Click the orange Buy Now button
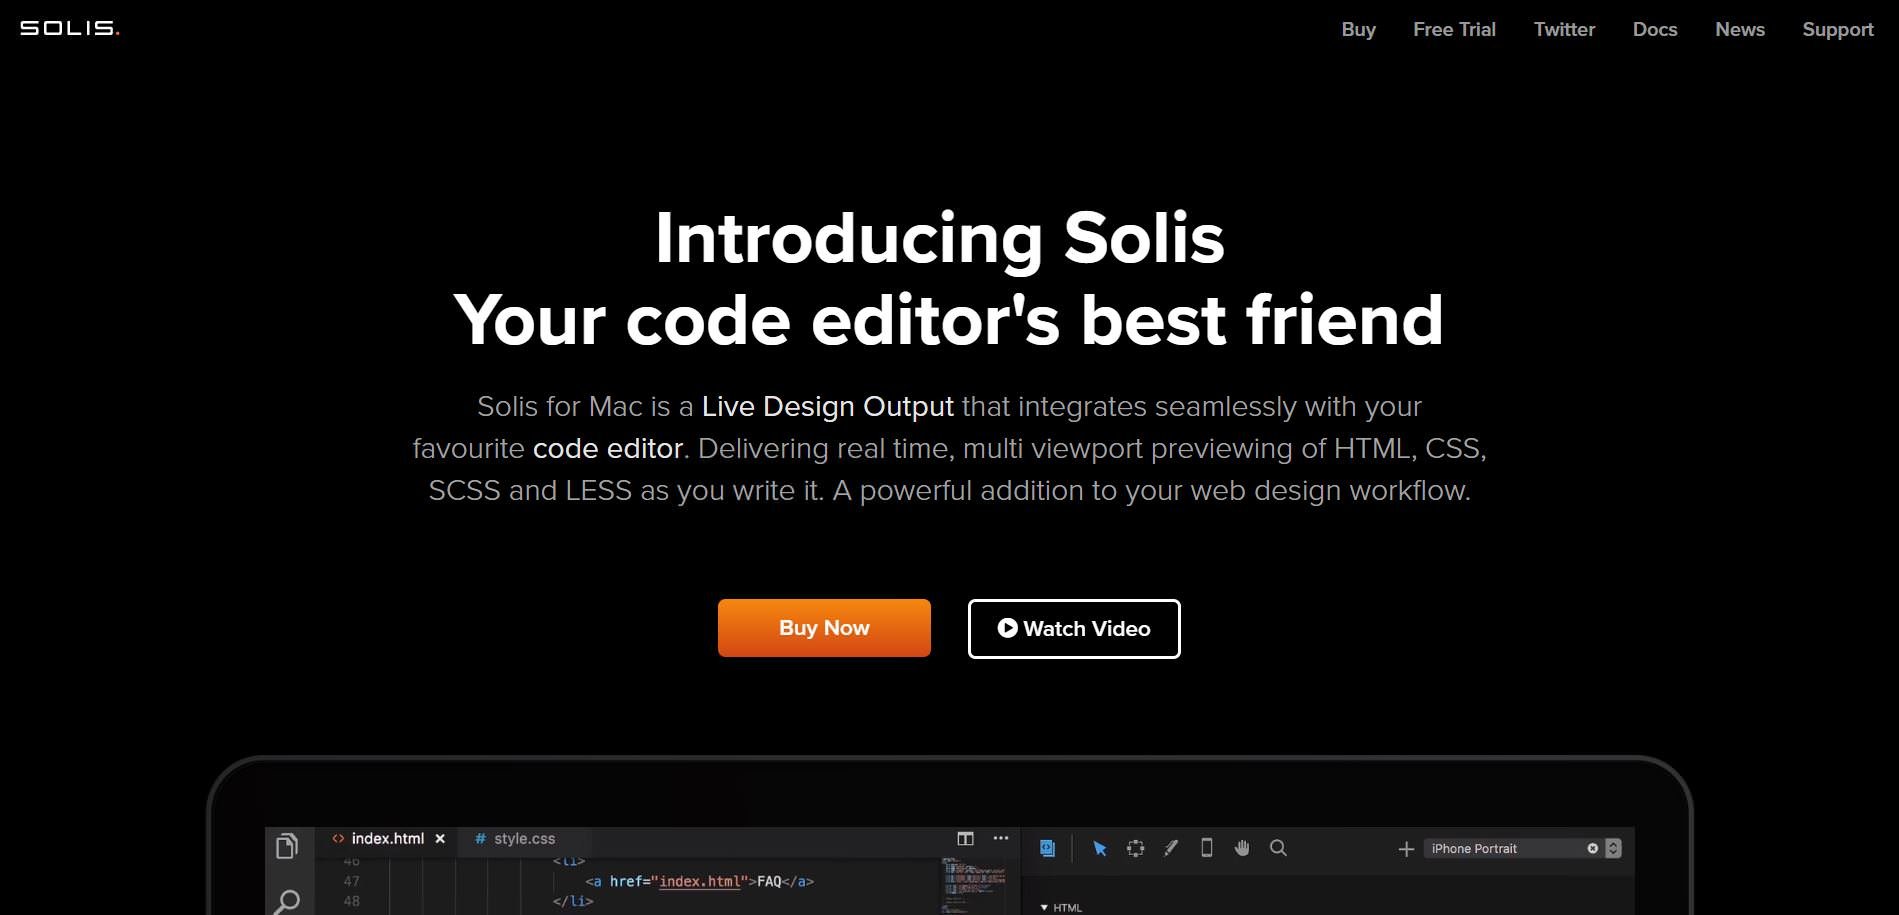 [x=824, y=628]
